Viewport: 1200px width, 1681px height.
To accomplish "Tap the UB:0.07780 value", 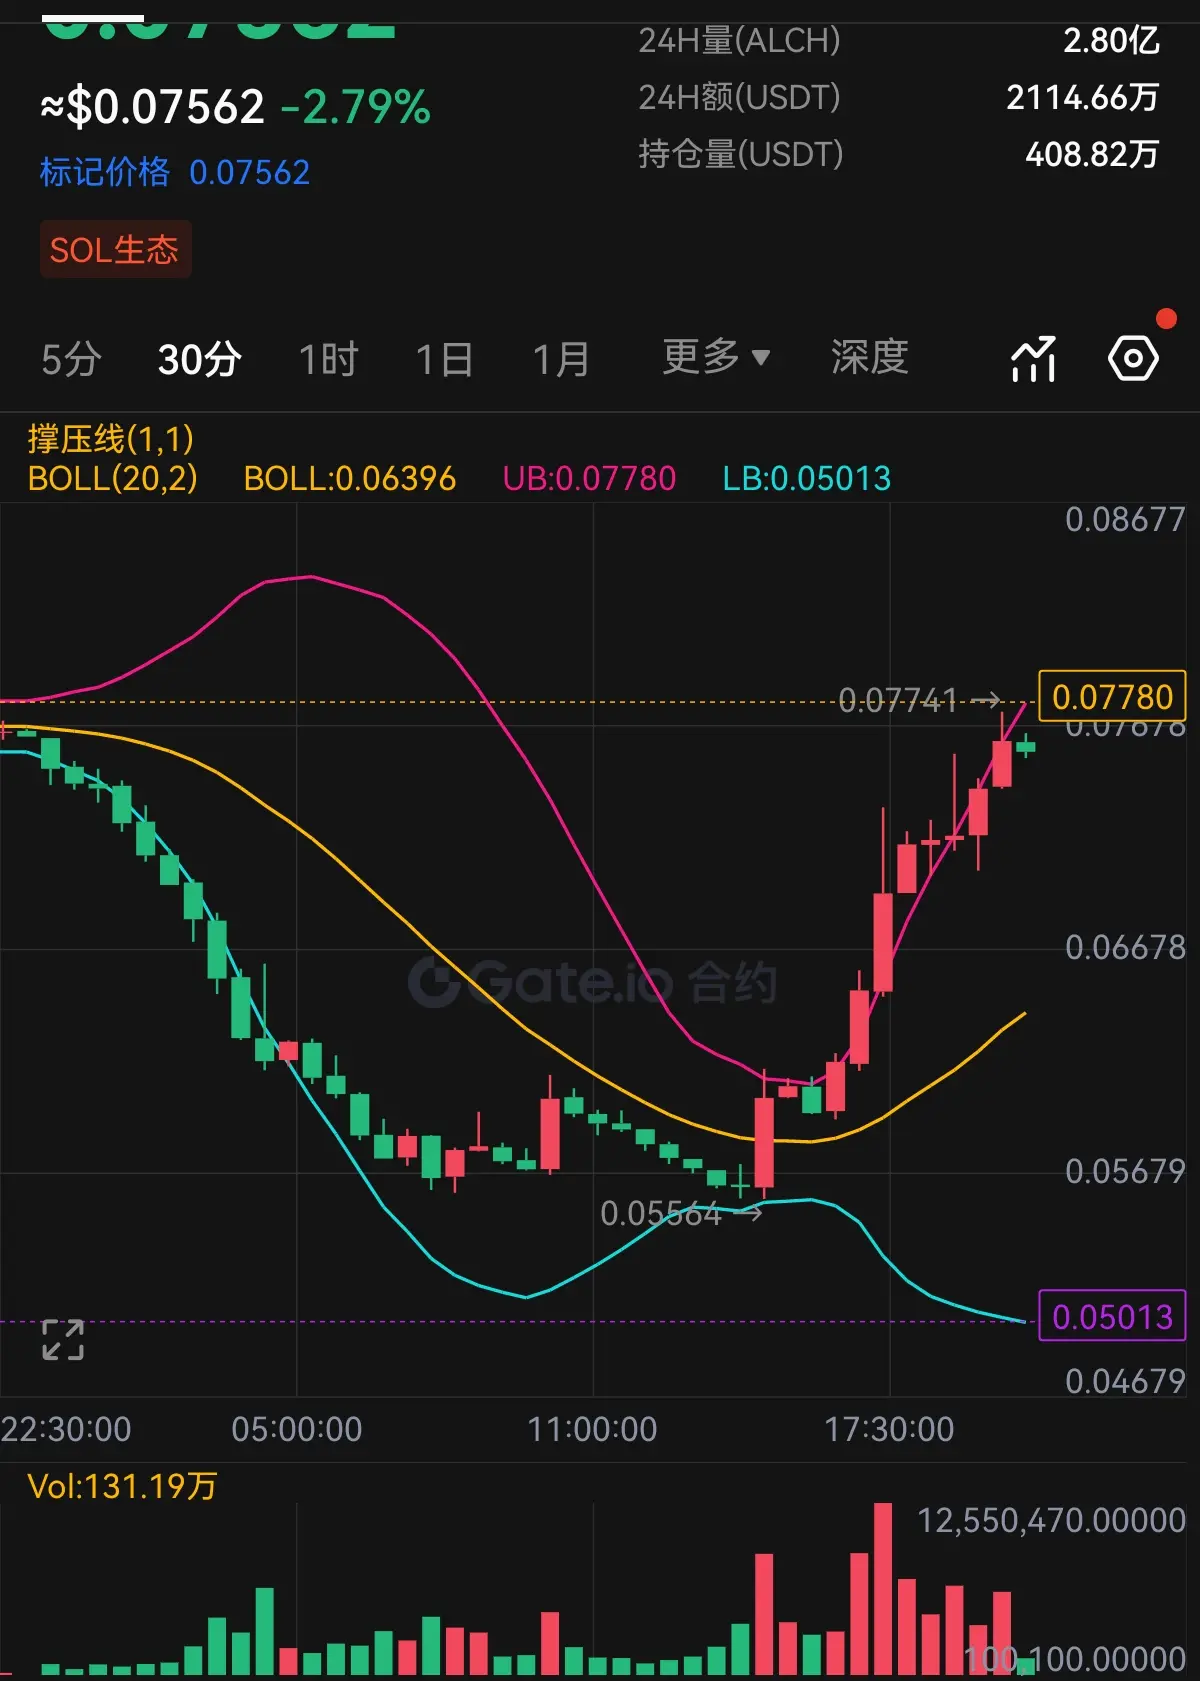I will [x=590, y=478].
